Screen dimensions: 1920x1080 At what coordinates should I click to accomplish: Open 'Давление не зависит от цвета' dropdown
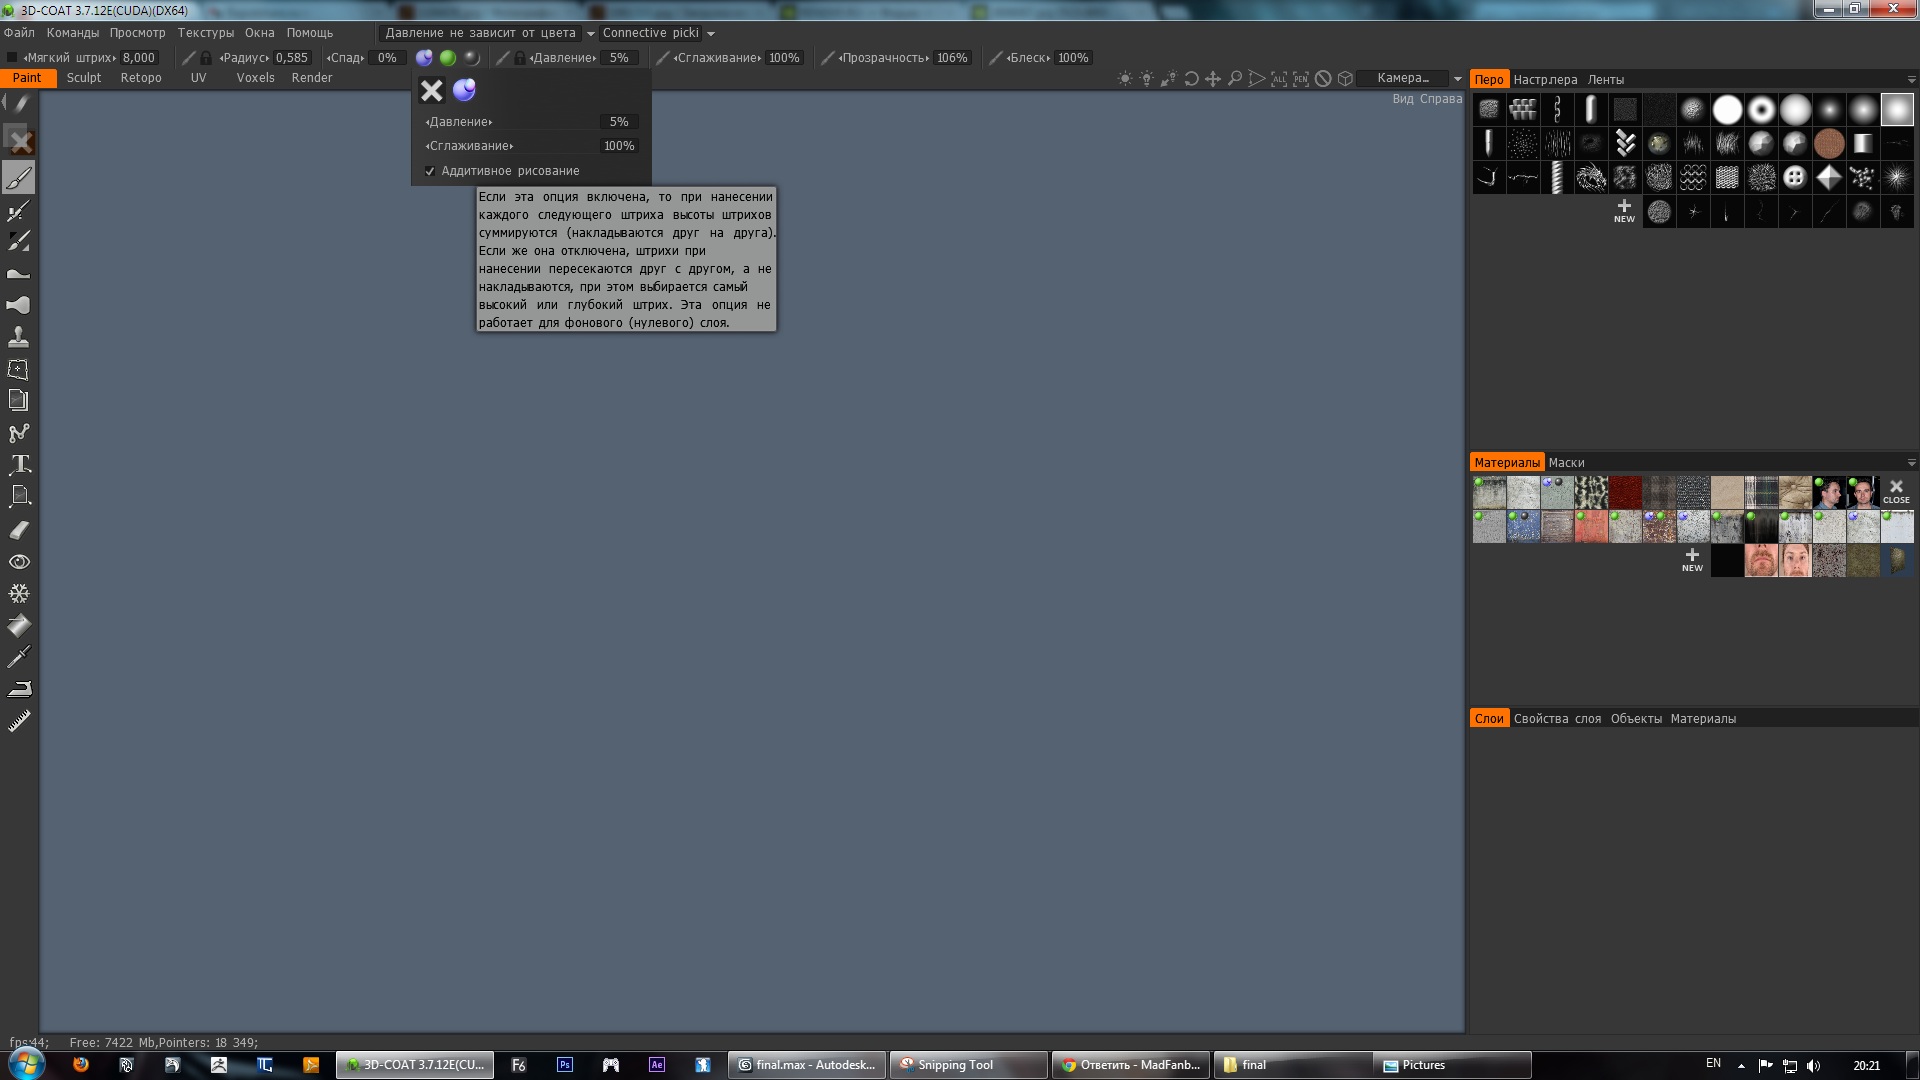590,33
